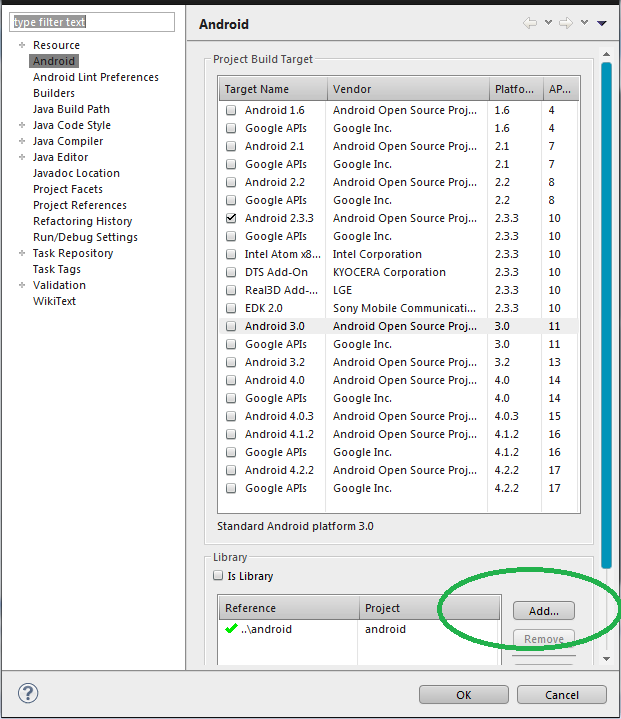Uncheck the Android 2.3.3 target checkbox
Image resolution: width=621 pixels, height=719 pixels.
pyautogui.click(x=231, y=218)
